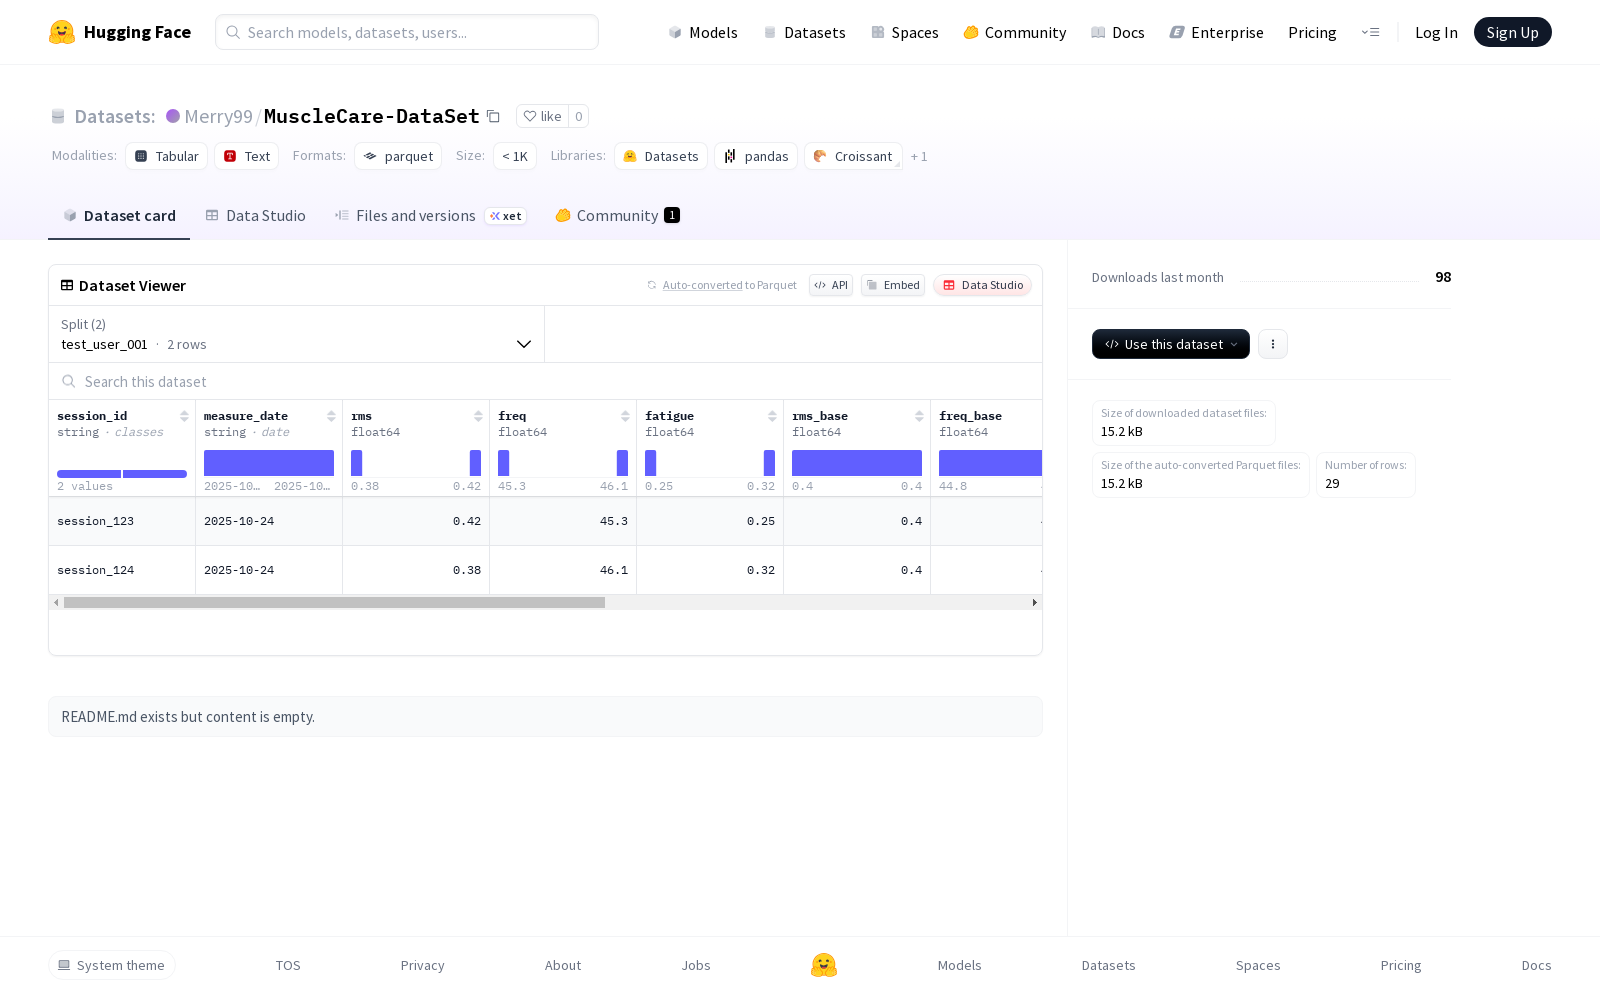Image resolution: width=1600 pixels, height=1000 pixels.
Task: Click the fatigue histogram chart
Action: (x=710, y=463)
